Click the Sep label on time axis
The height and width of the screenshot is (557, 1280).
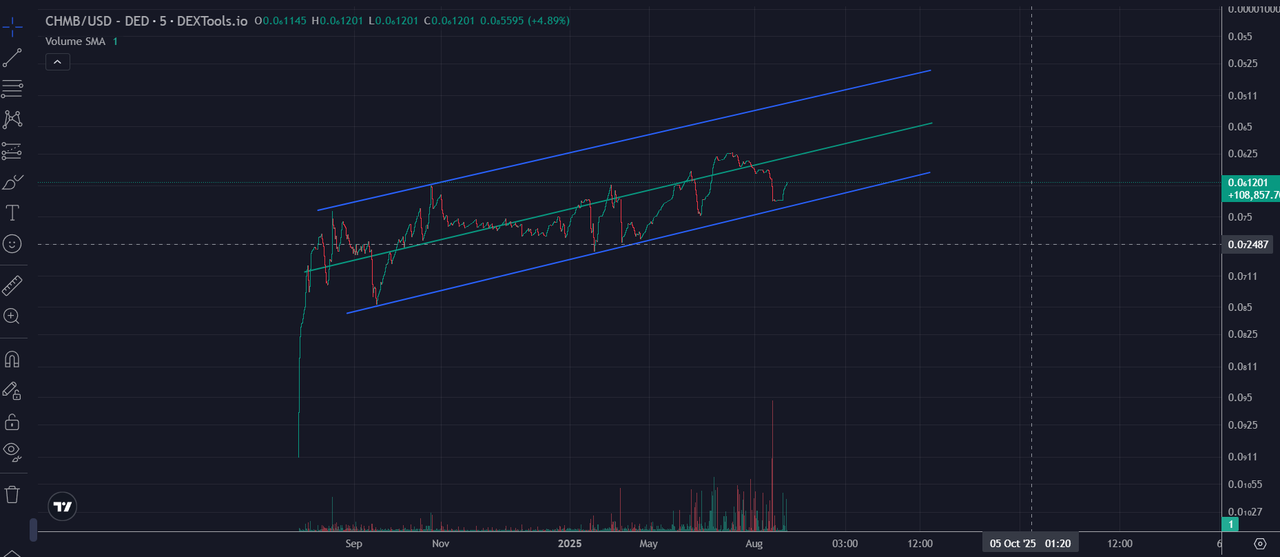(353, 543)
